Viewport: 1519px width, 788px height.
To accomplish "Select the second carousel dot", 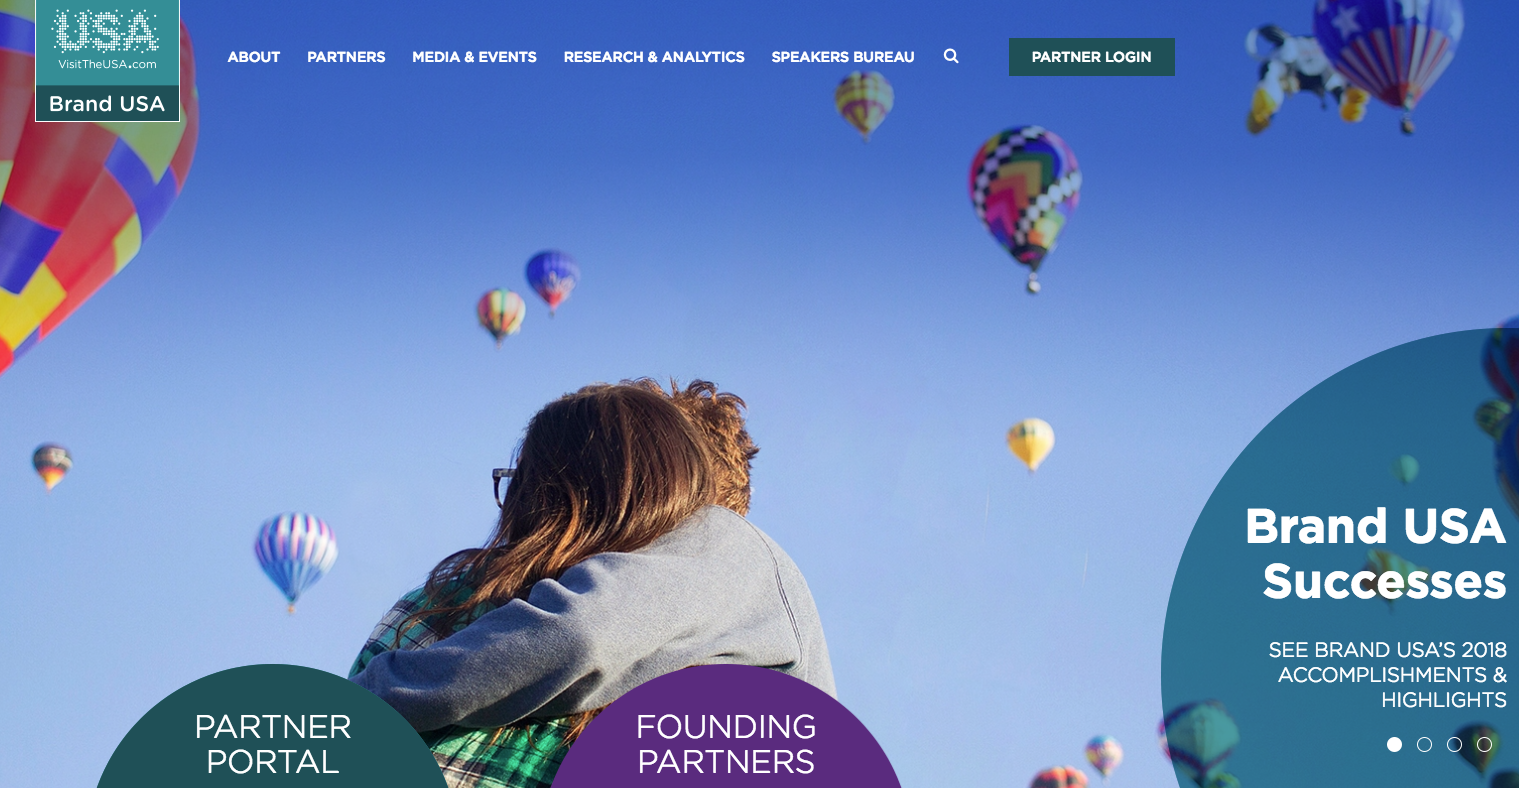I will (x=1424, y=744).
